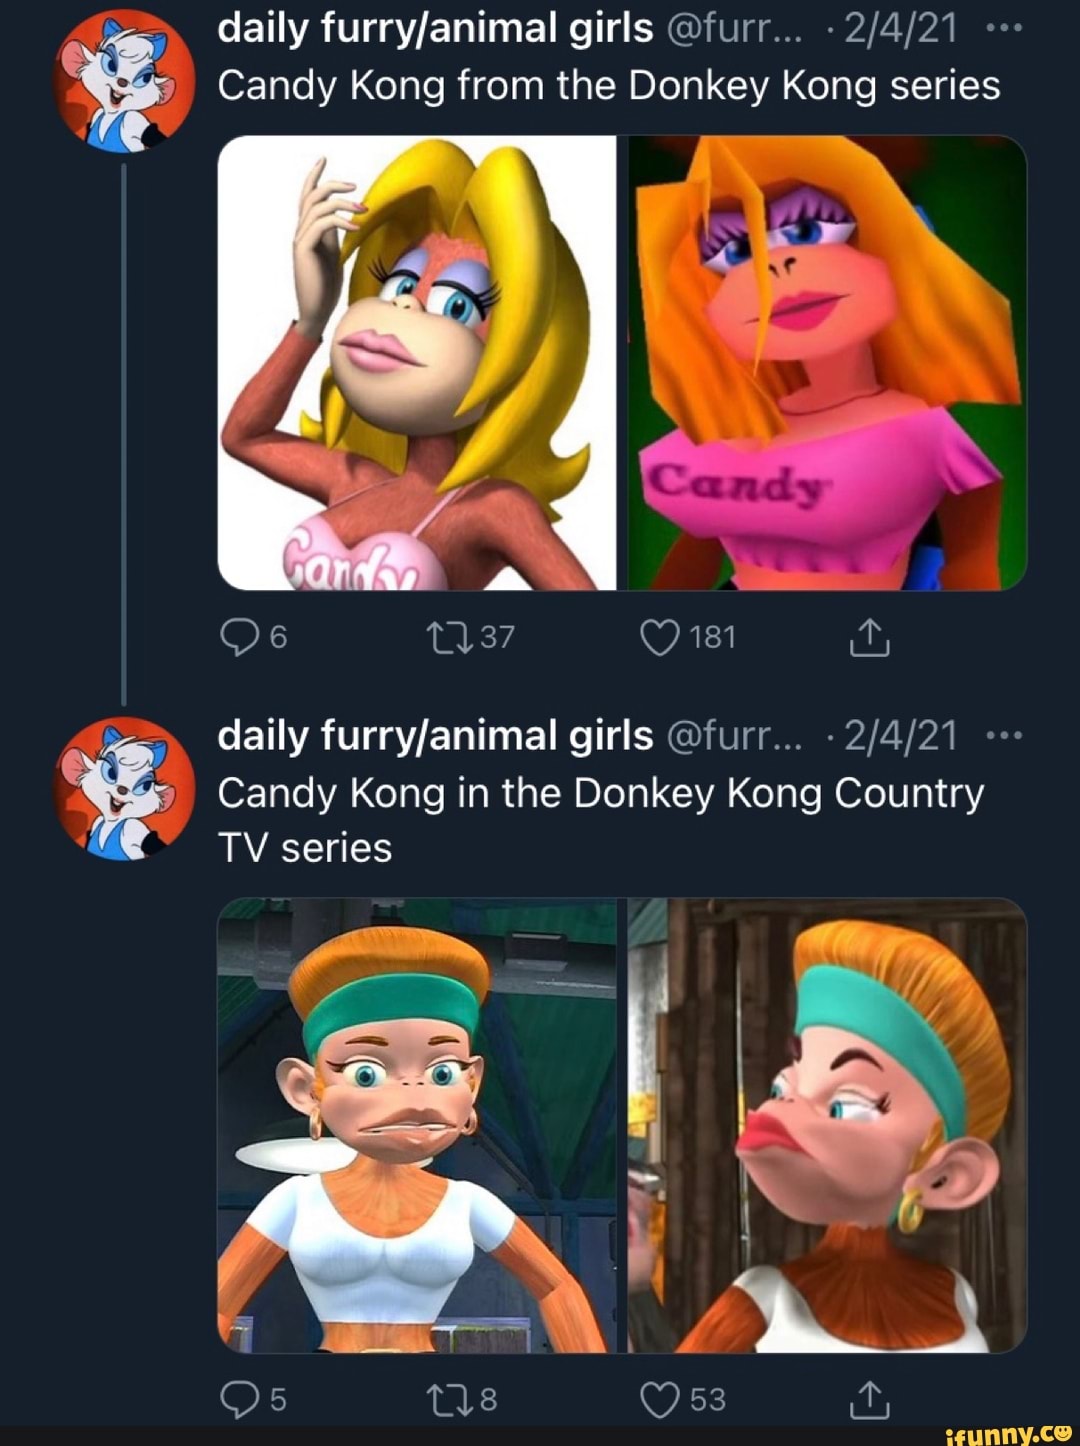This screenshot has width=1080, height=1446.
Task: Open side-profile TV series Candy Kong image
Action: pyautogui.click(x=828, y=1125)
